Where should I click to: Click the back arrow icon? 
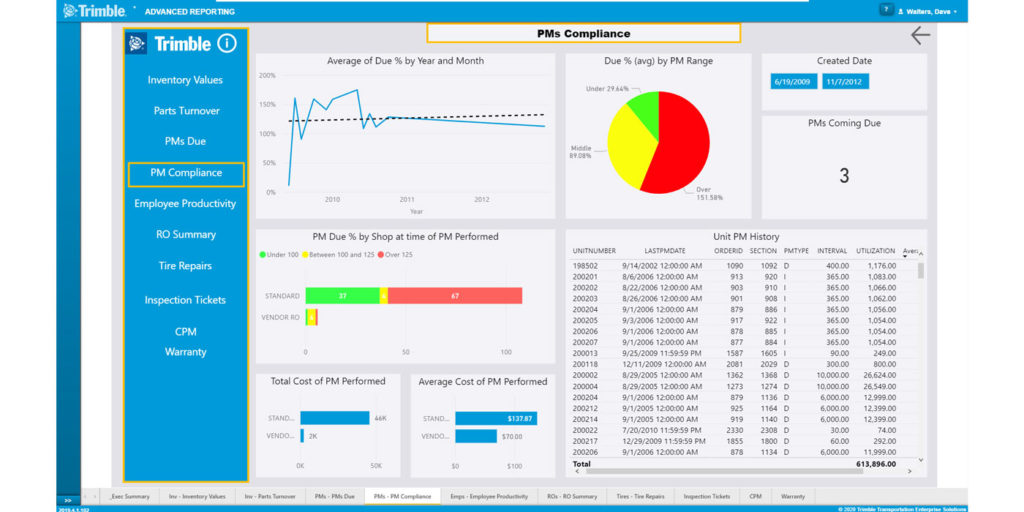pyautogui.click(x=920, y=36)
